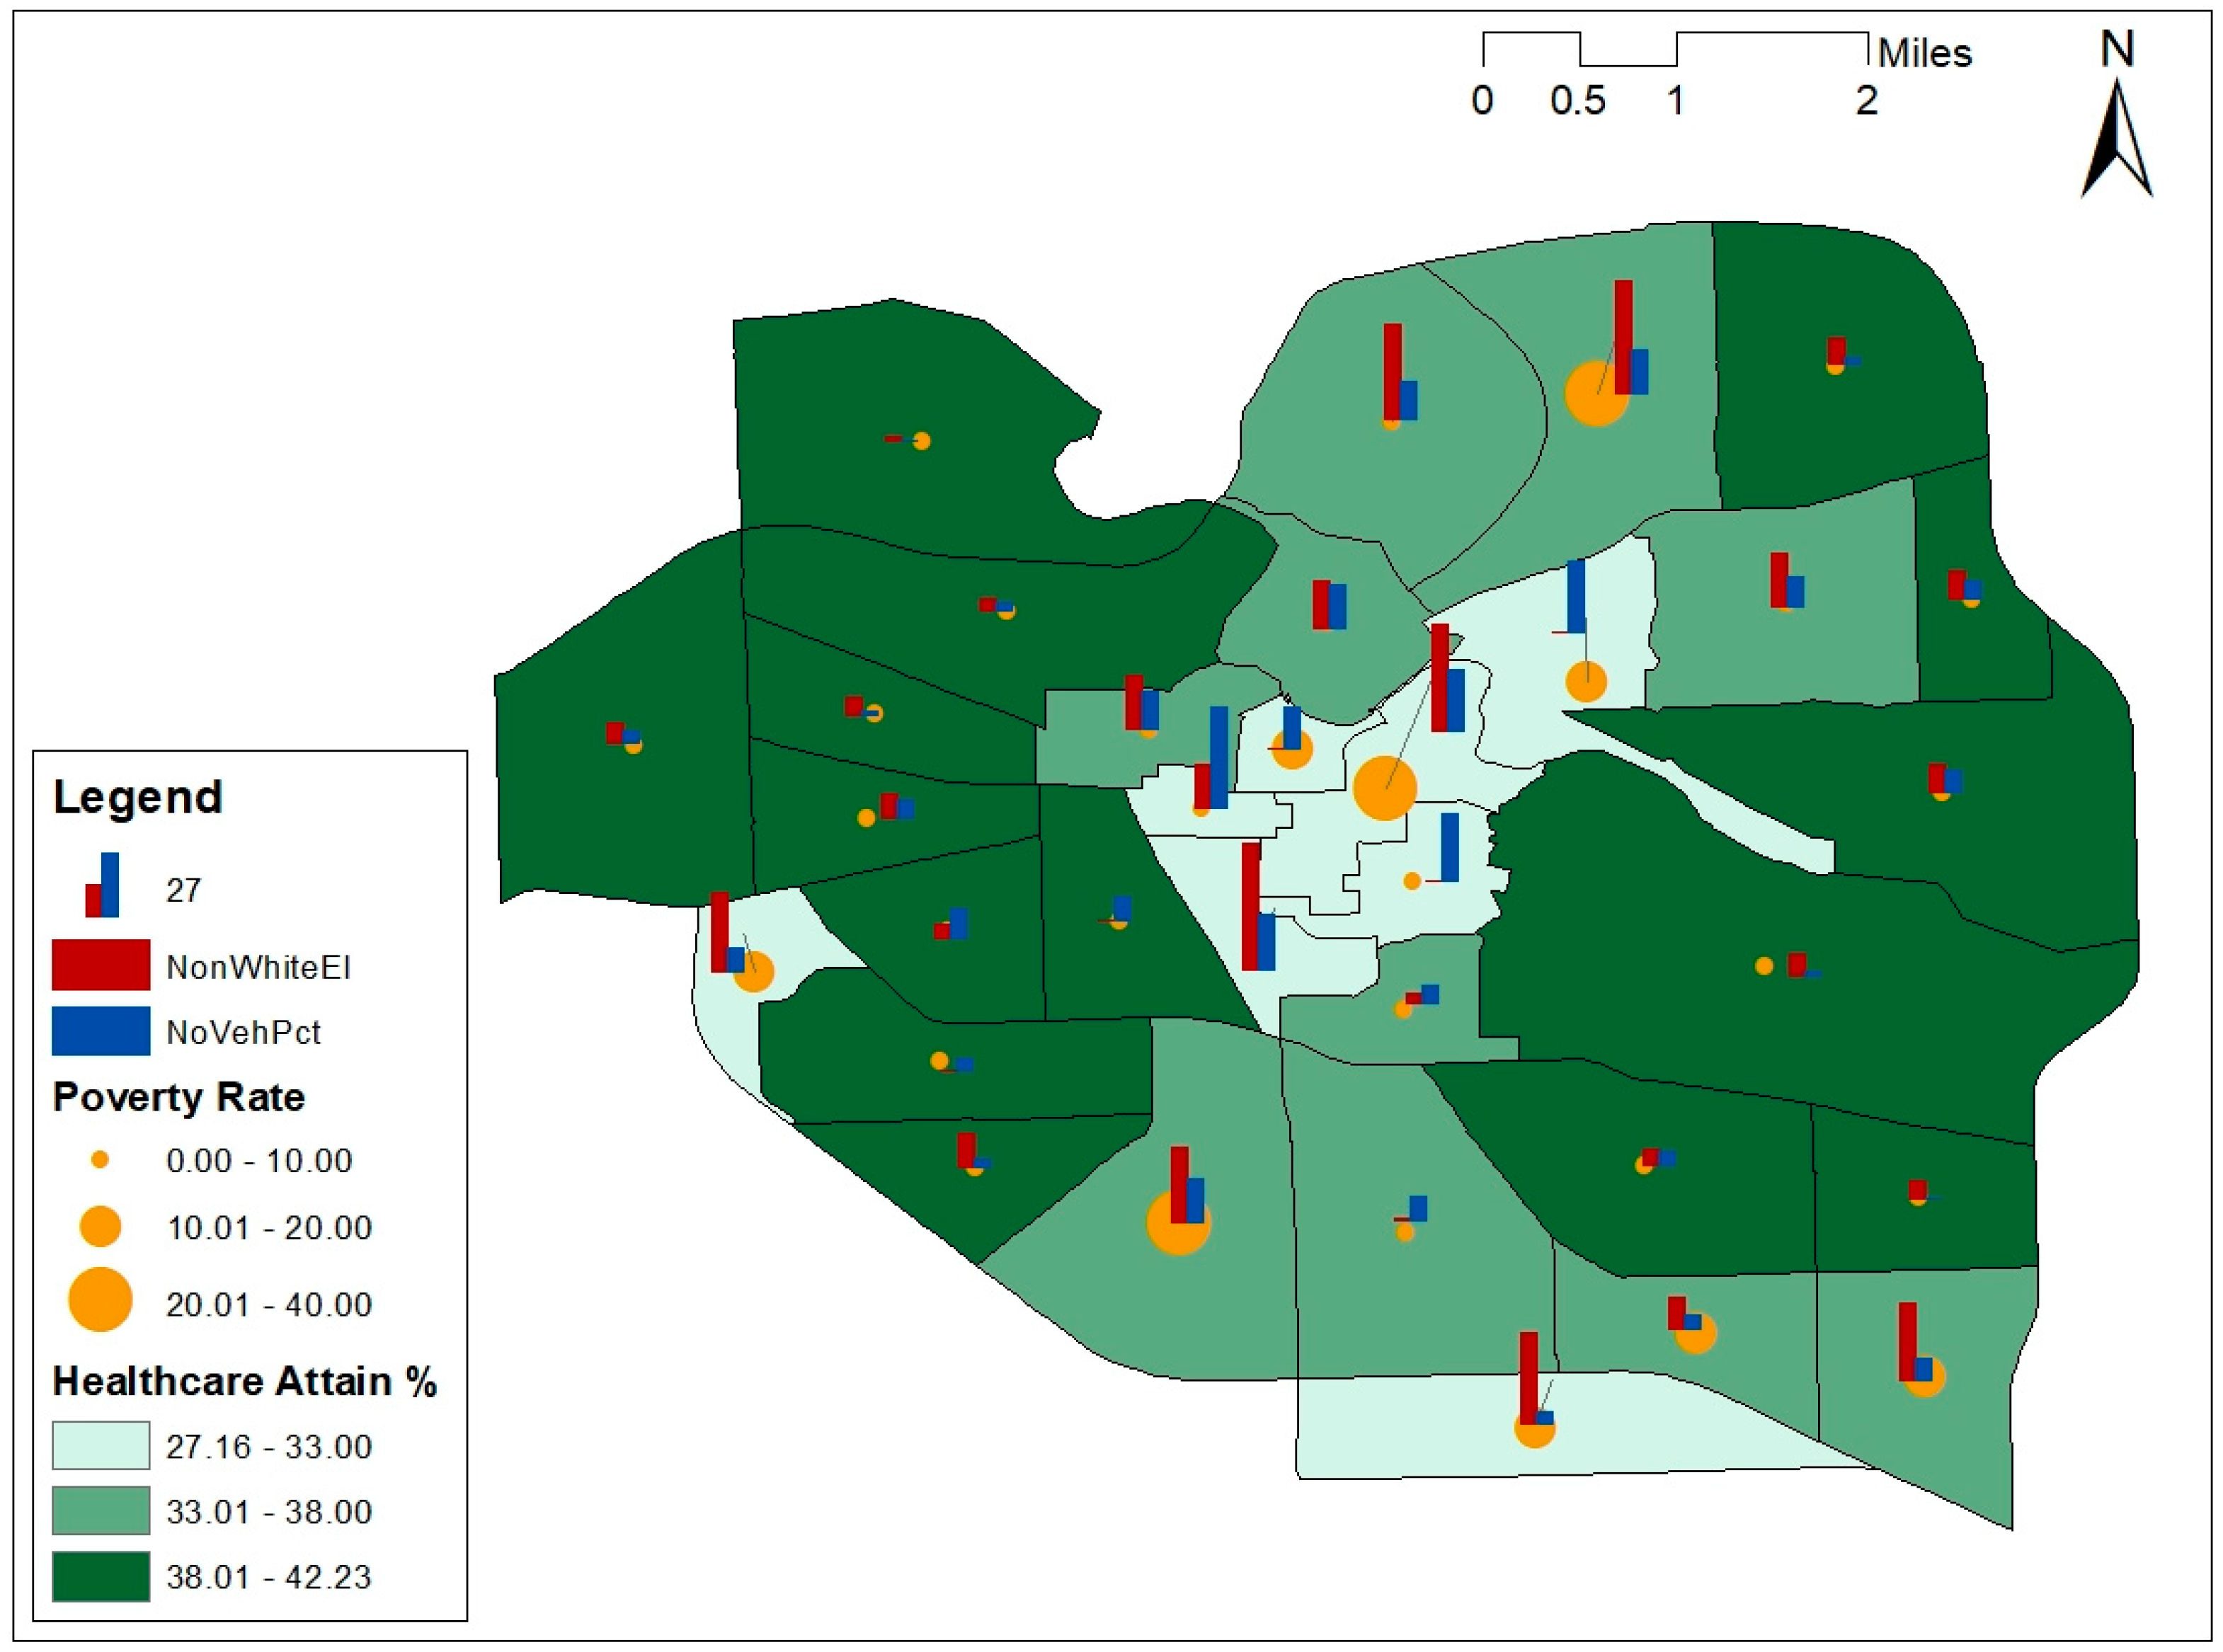Click the 'Miles' scale bar unit label
Image resolution: width=2223 pixels, height=1652 pixels.
tap(1925, 53)
